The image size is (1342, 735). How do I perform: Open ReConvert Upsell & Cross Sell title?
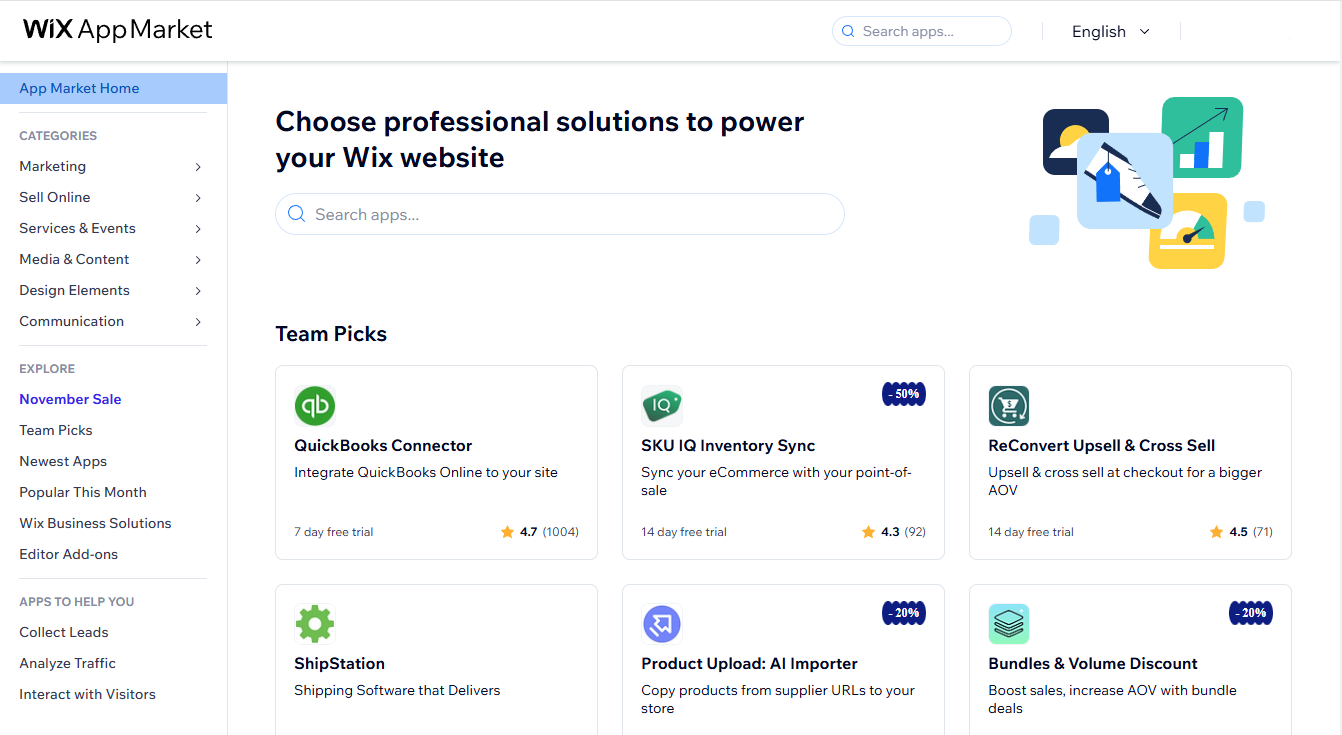tap(1102, 446)
